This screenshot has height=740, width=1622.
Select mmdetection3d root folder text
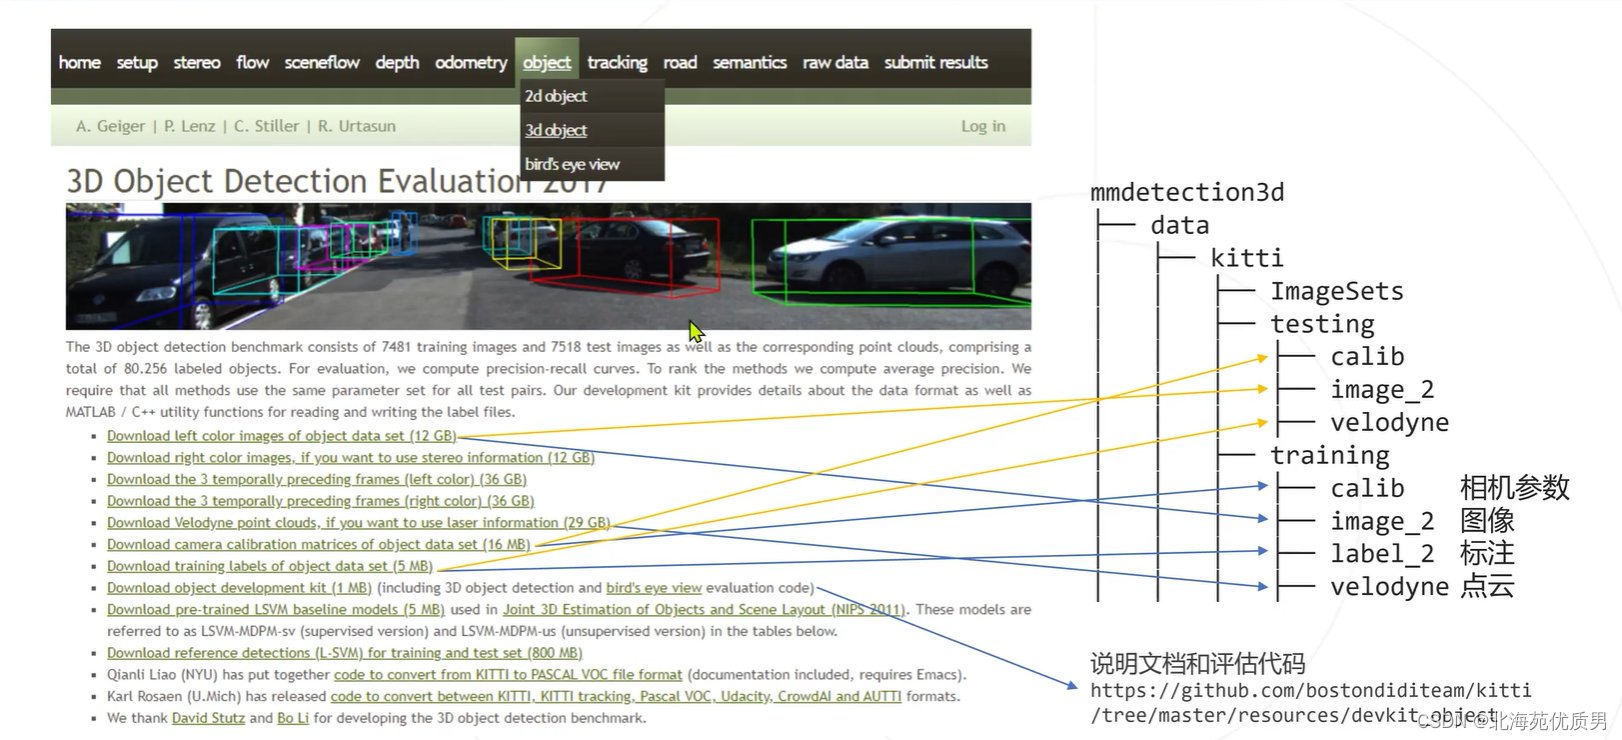(x=1187, y=192)
